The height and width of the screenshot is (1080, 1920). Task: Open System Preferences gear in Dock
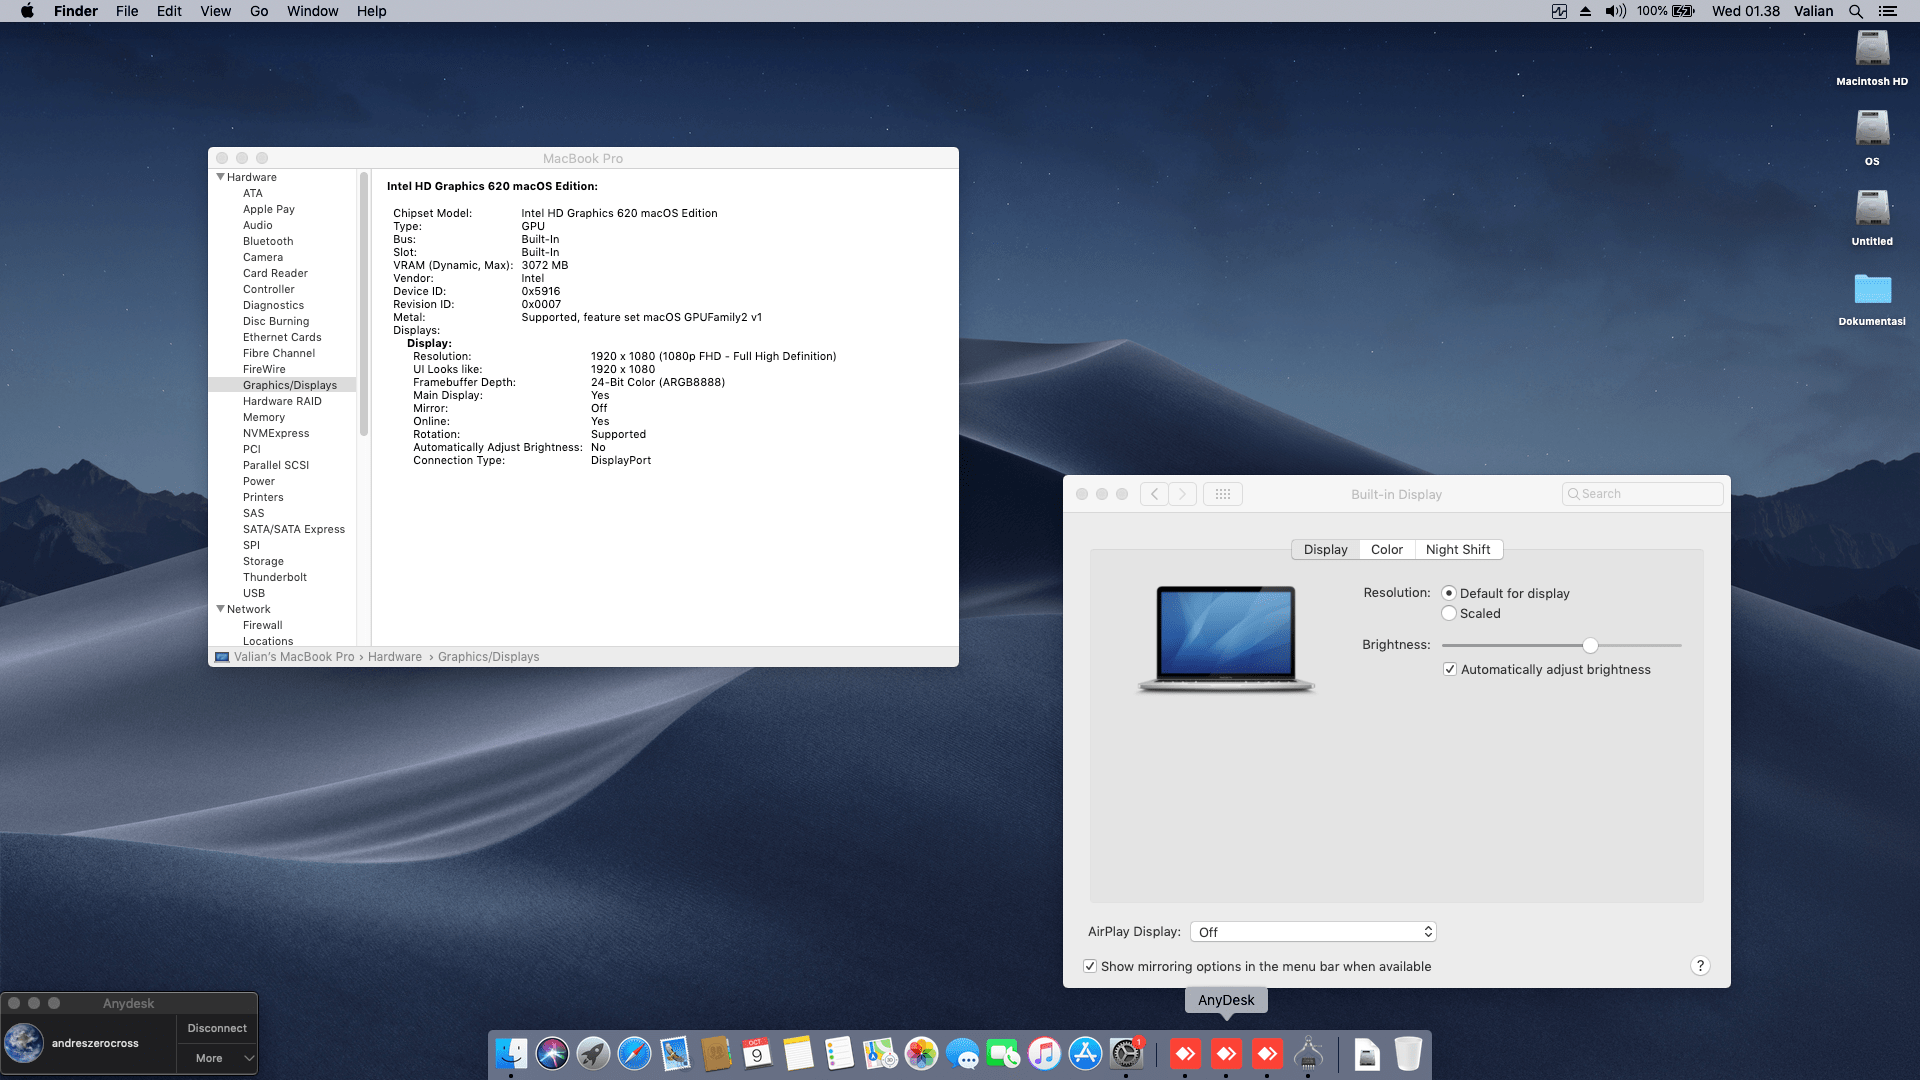pyautogui.click(x=1126, y=1053)
